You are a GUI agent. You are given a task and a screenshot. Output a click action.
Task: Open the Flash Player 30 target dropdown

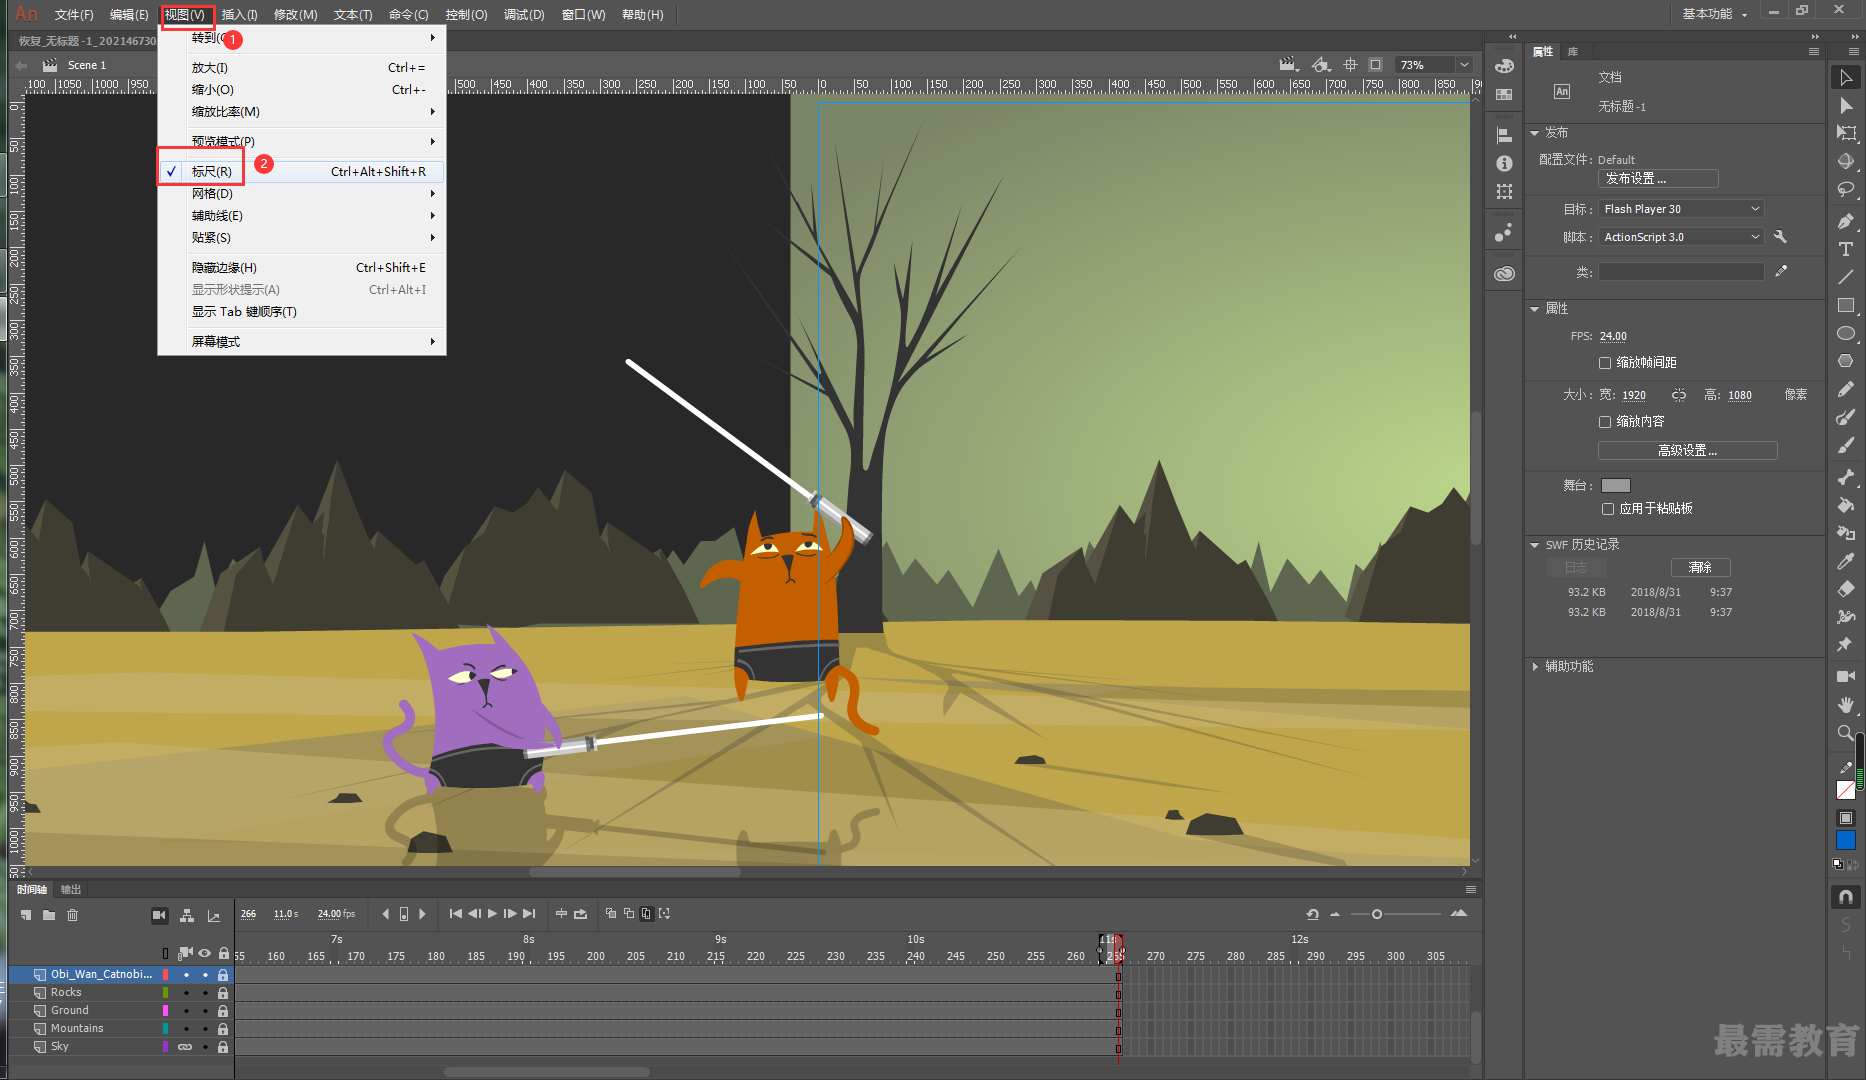pyautogui.click(x=1680, y=209)
